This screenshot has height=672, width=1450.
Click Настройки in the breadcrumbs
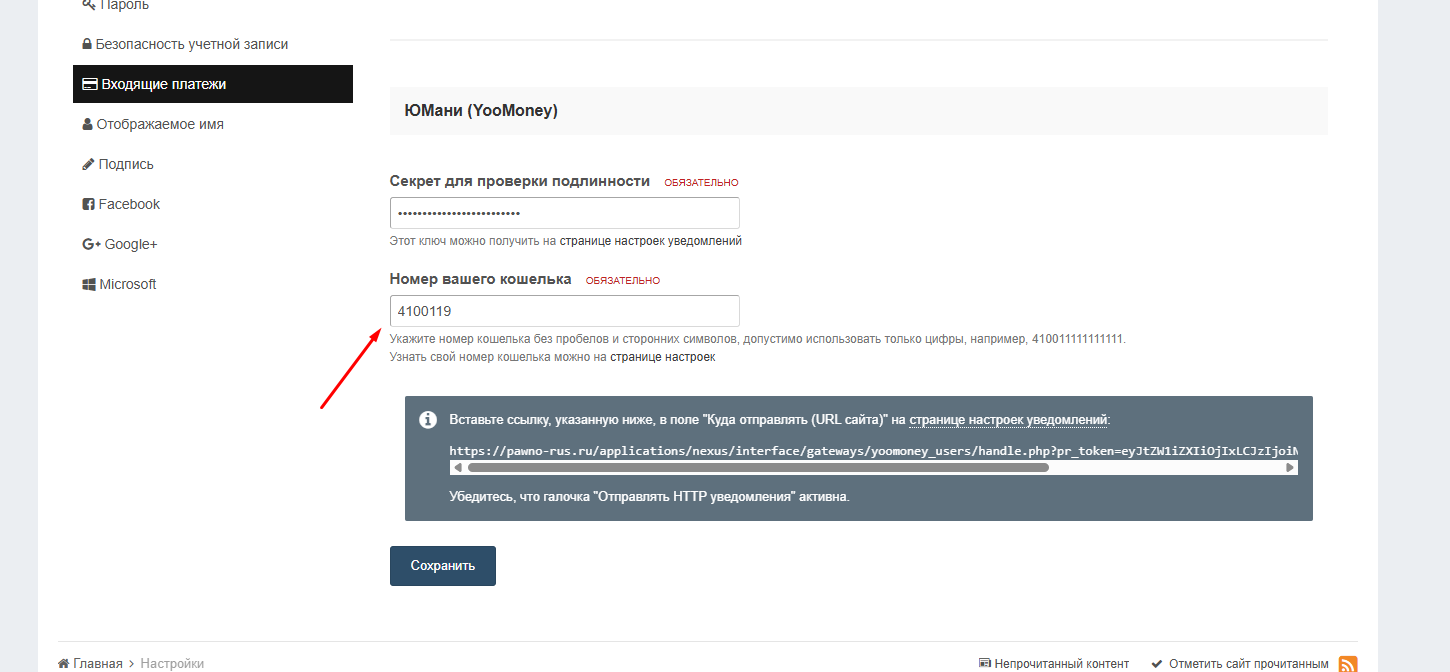172,663
